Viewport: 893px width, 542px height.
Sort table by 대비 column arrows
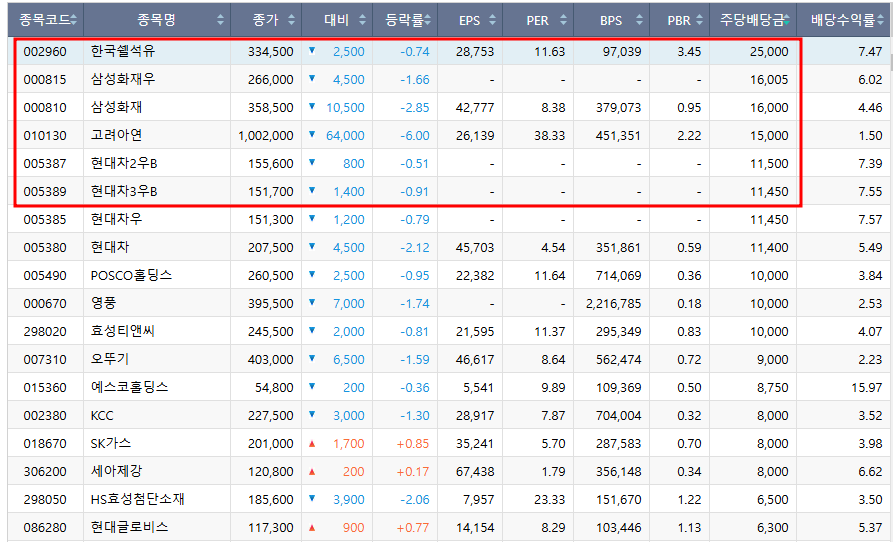tap(362, 20)
